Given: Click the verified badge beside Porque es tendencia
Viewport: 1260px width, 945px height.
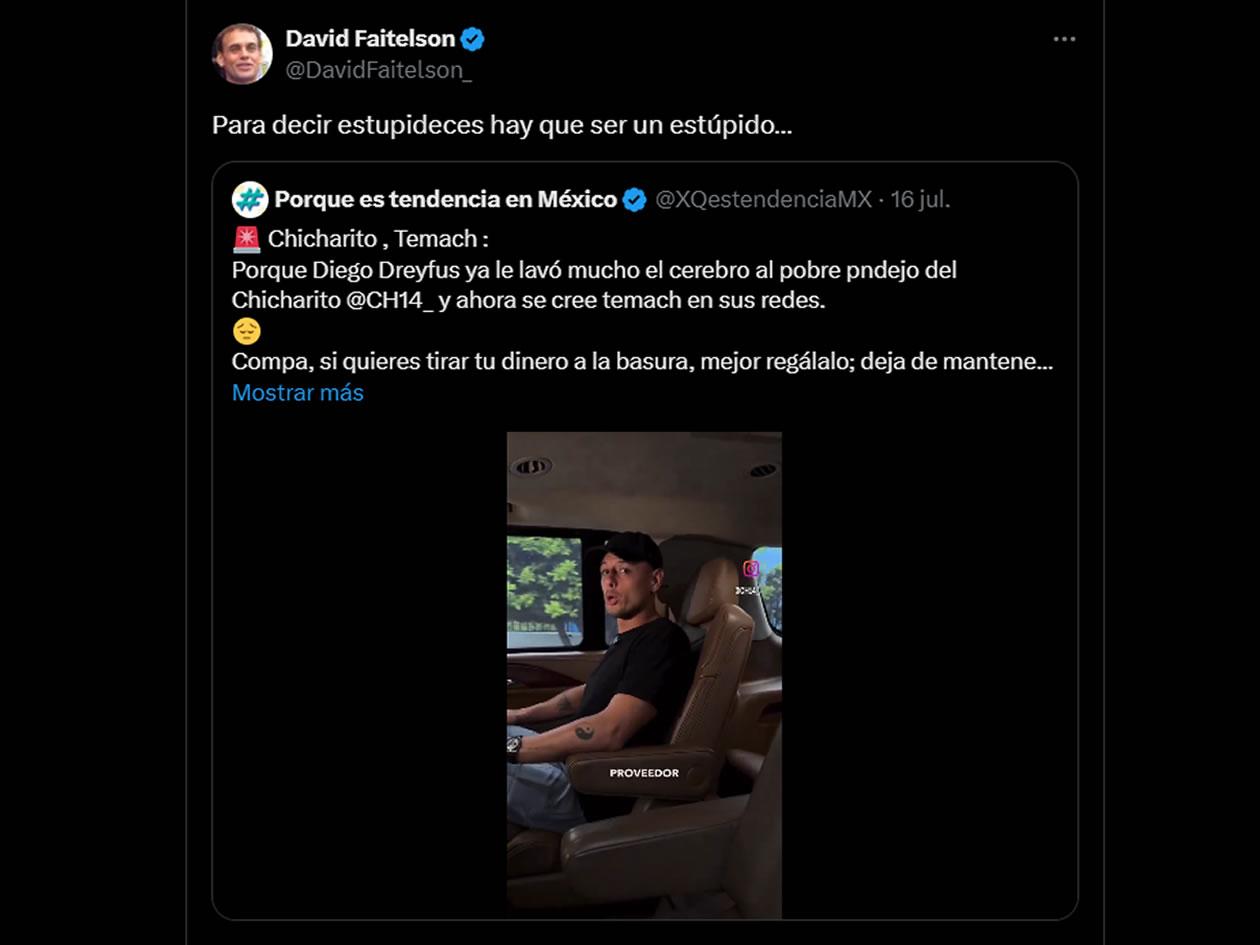Looking at the screenshot, I should pyautogui.click(x=634, y=200).
